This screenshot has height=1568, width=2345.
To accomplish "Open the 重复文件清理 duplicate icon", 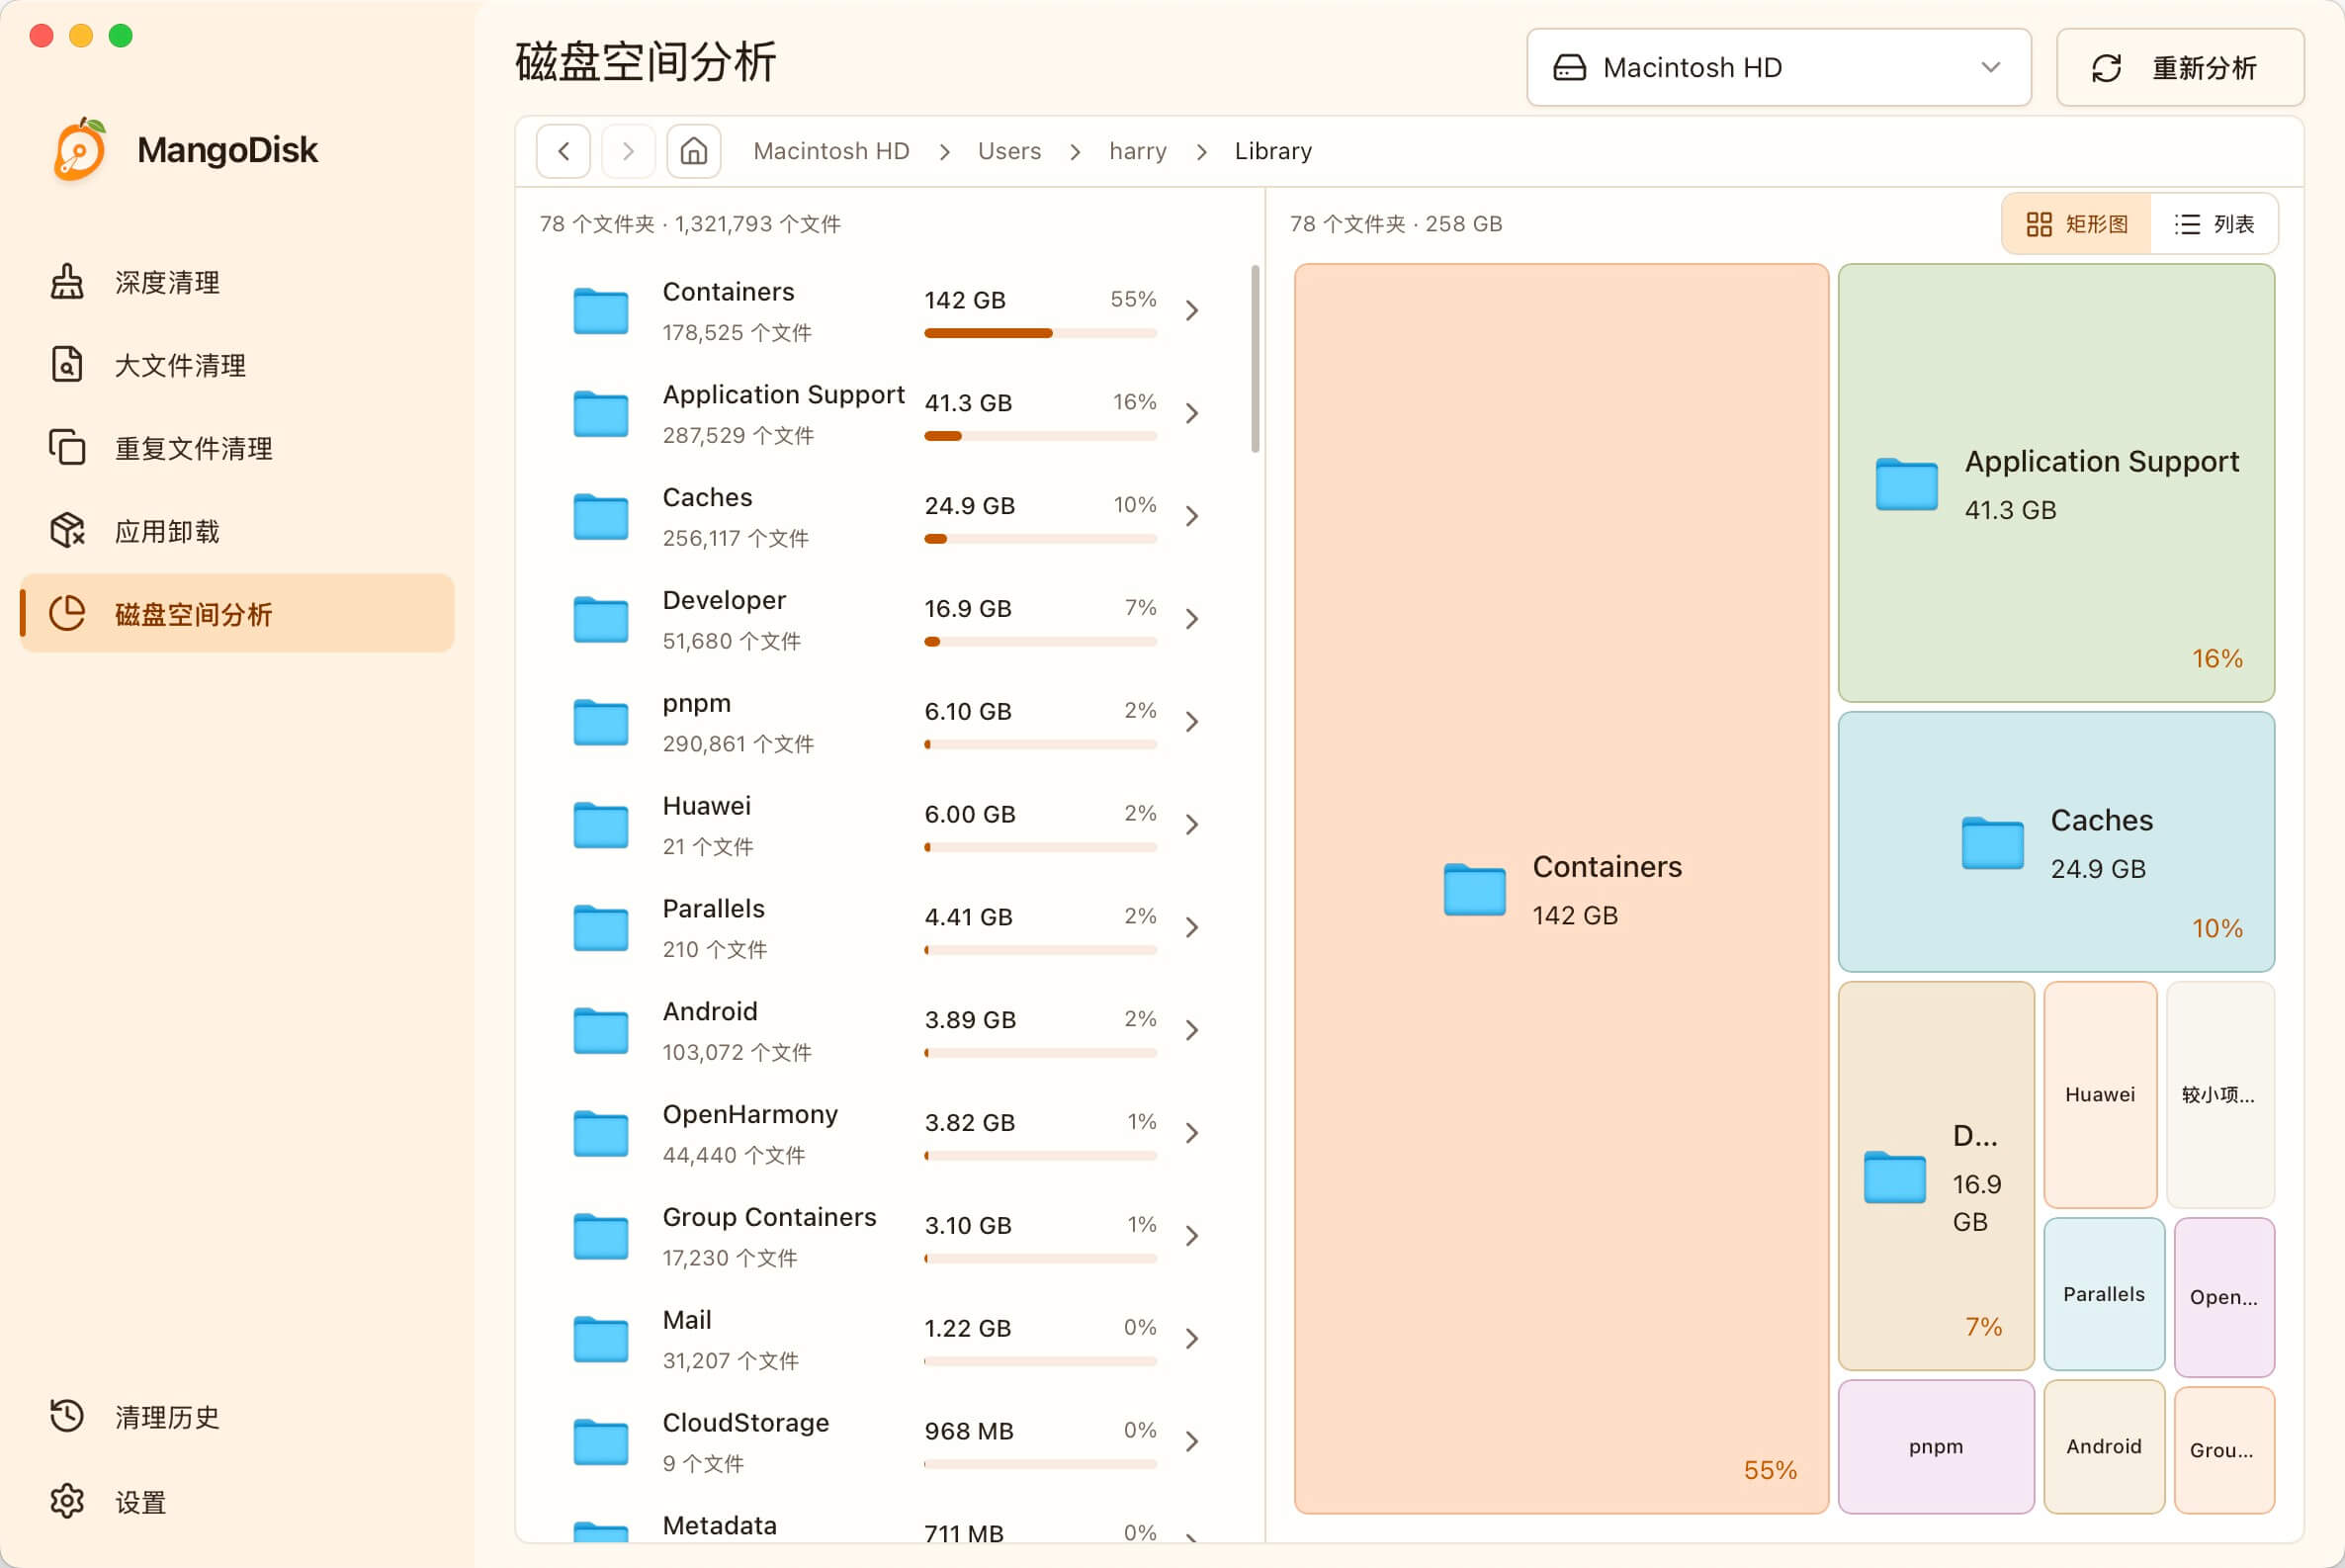I will pyautogui.click(x=67, y=448).
